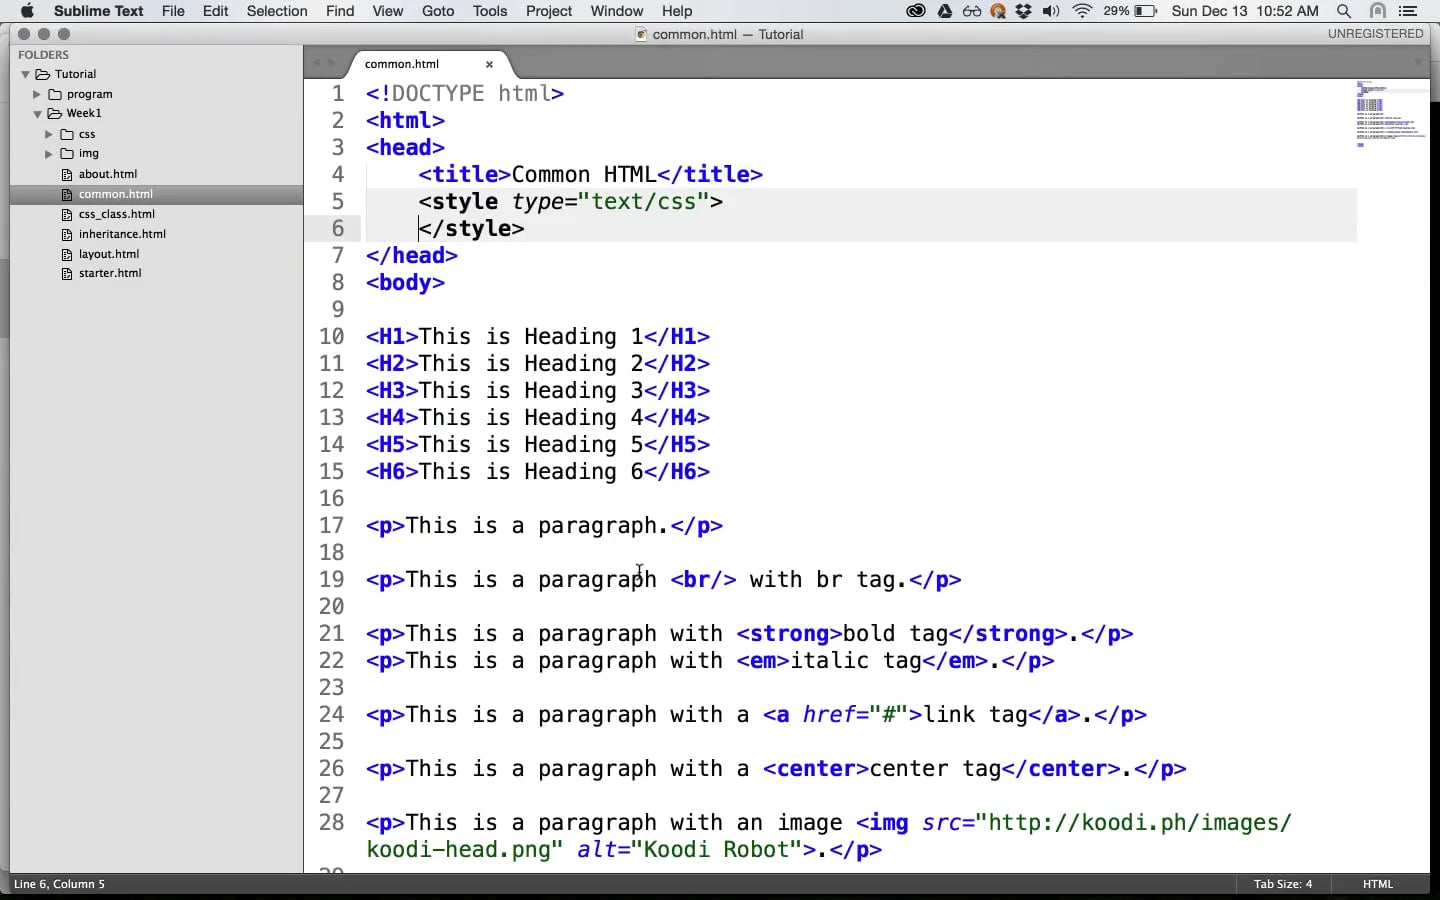Image resolution: width=1440 pixels, height=900 pixels.
Task: Open css_class.html file
Action: pyautogui.click(x=117, y=214)
